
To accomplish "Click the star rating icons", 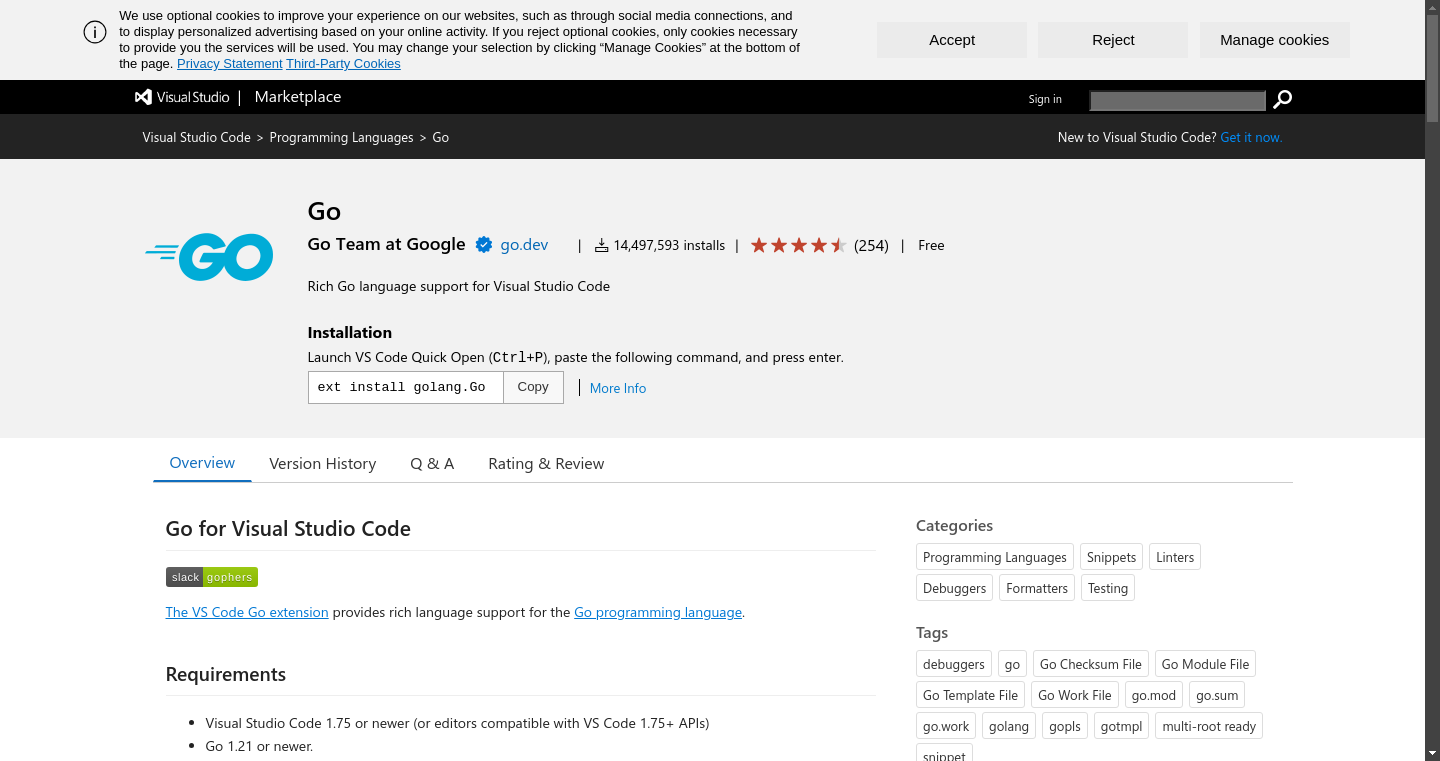I will tap(799, 245).
